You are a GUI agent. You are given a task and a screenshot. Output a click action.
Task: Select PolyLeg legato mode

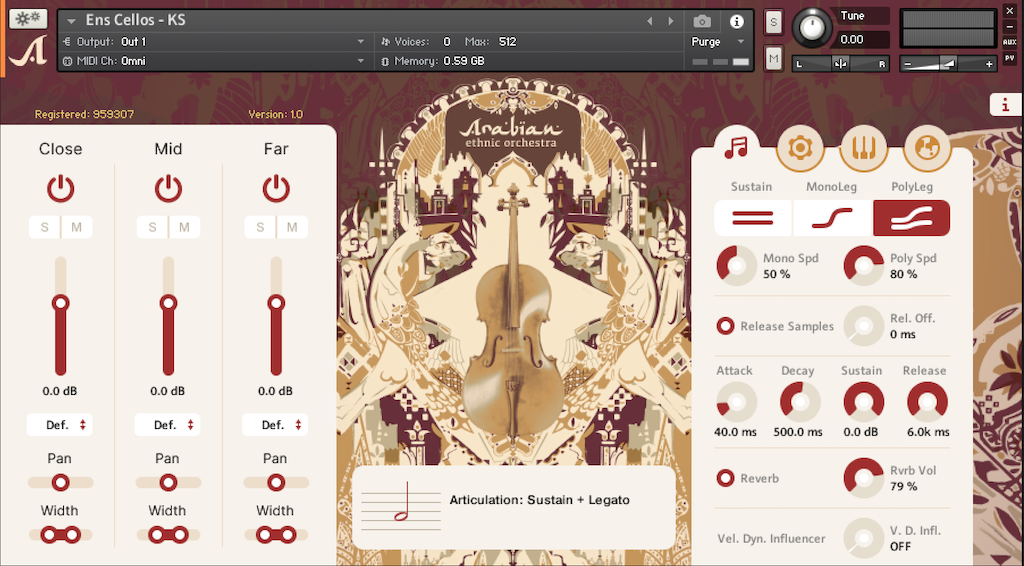912,218
